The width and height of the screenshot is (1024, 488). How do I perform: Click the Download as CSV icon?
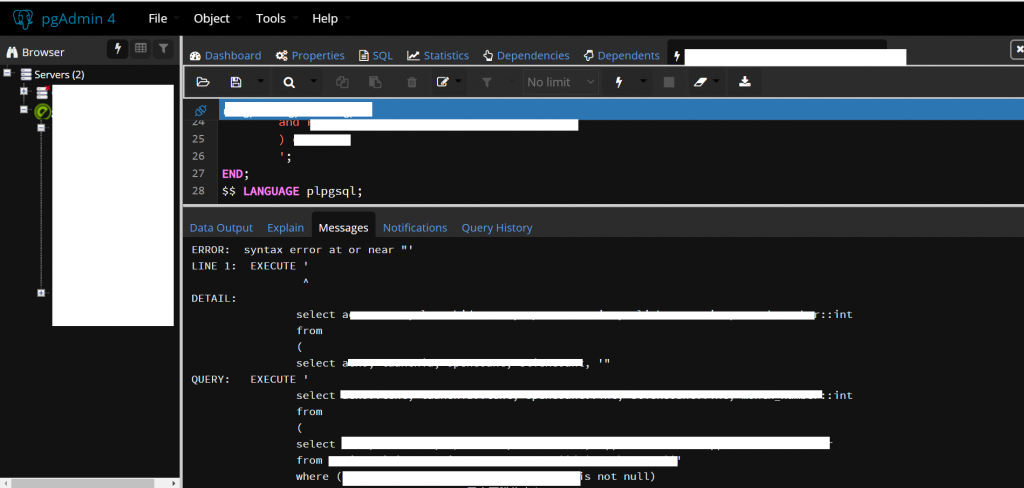(x=744, y=82)
